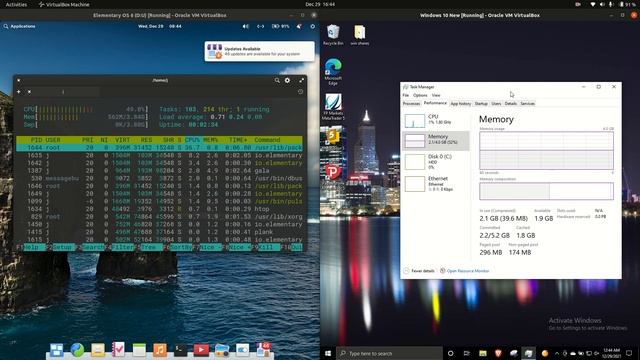Open FP Markets MetaTrader 5 shortcut
Screen dimensions: 640x360
pyautogui.click(x=333, y=107)
